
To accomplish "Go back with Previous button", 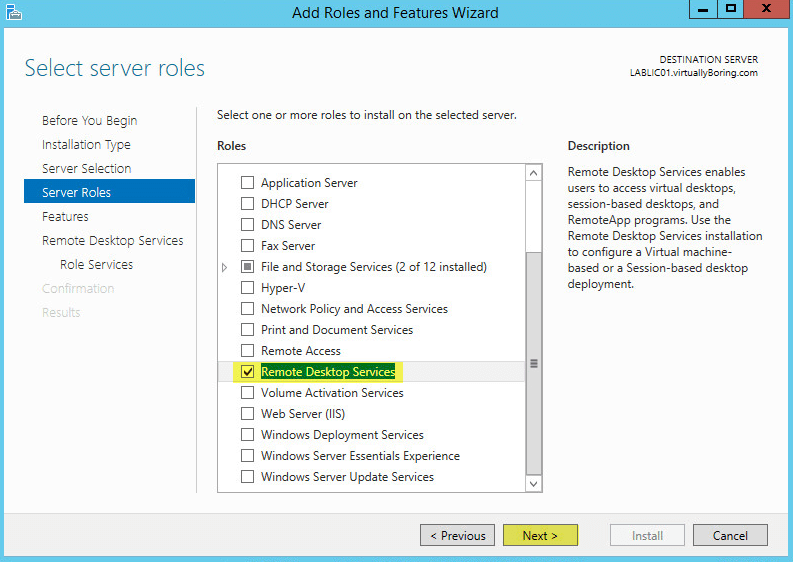I will [x=458, y=535].
